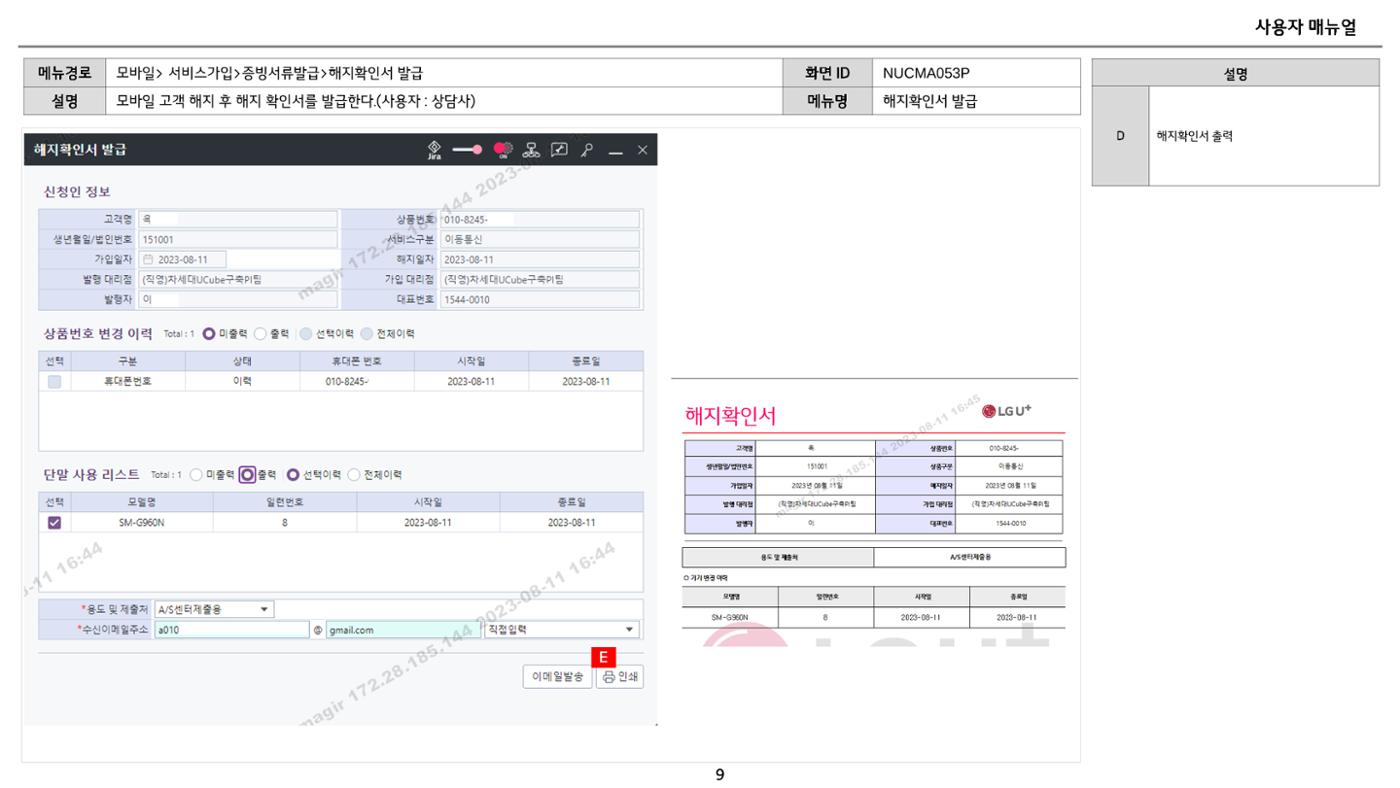Click the 해지확인서 title in preview
Screen dimensions: 1400x788
coord(731,416)
